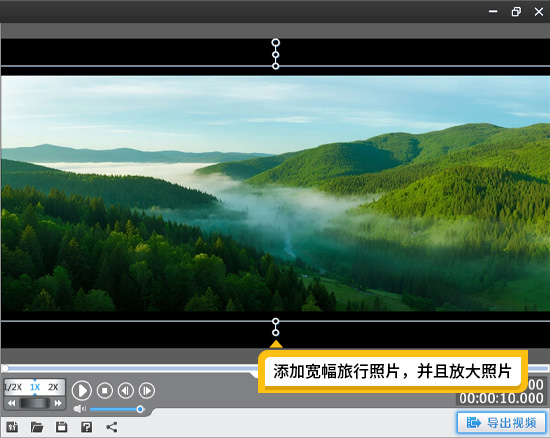This screenshot has width=550, height=438.
Task: Click the volume slider handle
Action: click(x=140, y=409)
